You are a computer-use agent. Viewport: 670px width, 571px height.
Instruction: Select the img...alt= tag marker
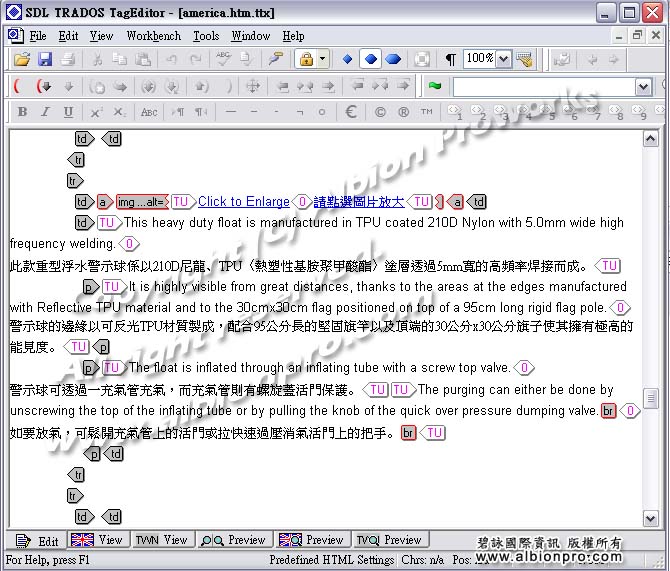[142, 202]
